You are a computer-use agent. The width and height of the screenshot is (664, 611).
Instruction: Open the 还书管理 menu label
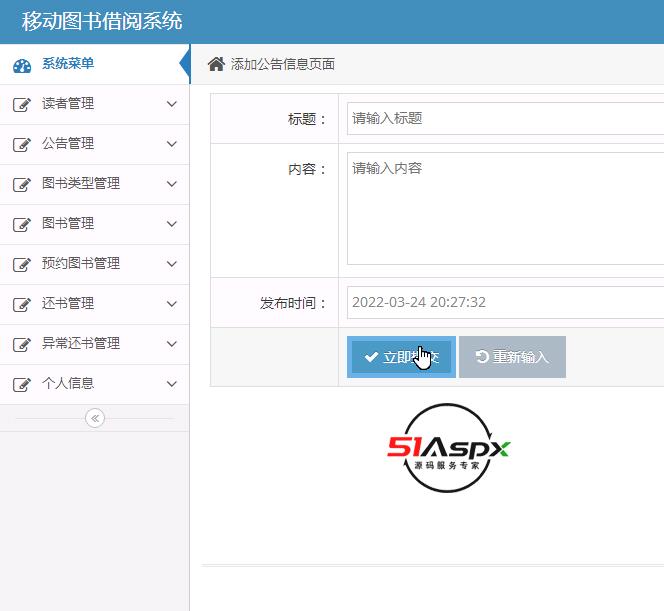(68, 303)
